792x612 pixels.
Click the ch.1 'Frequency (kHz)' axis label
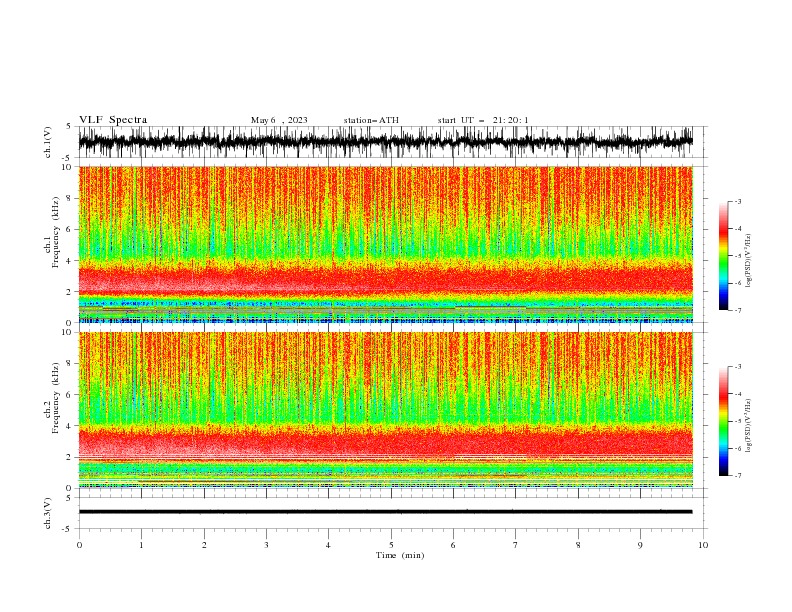click(56, 232)
